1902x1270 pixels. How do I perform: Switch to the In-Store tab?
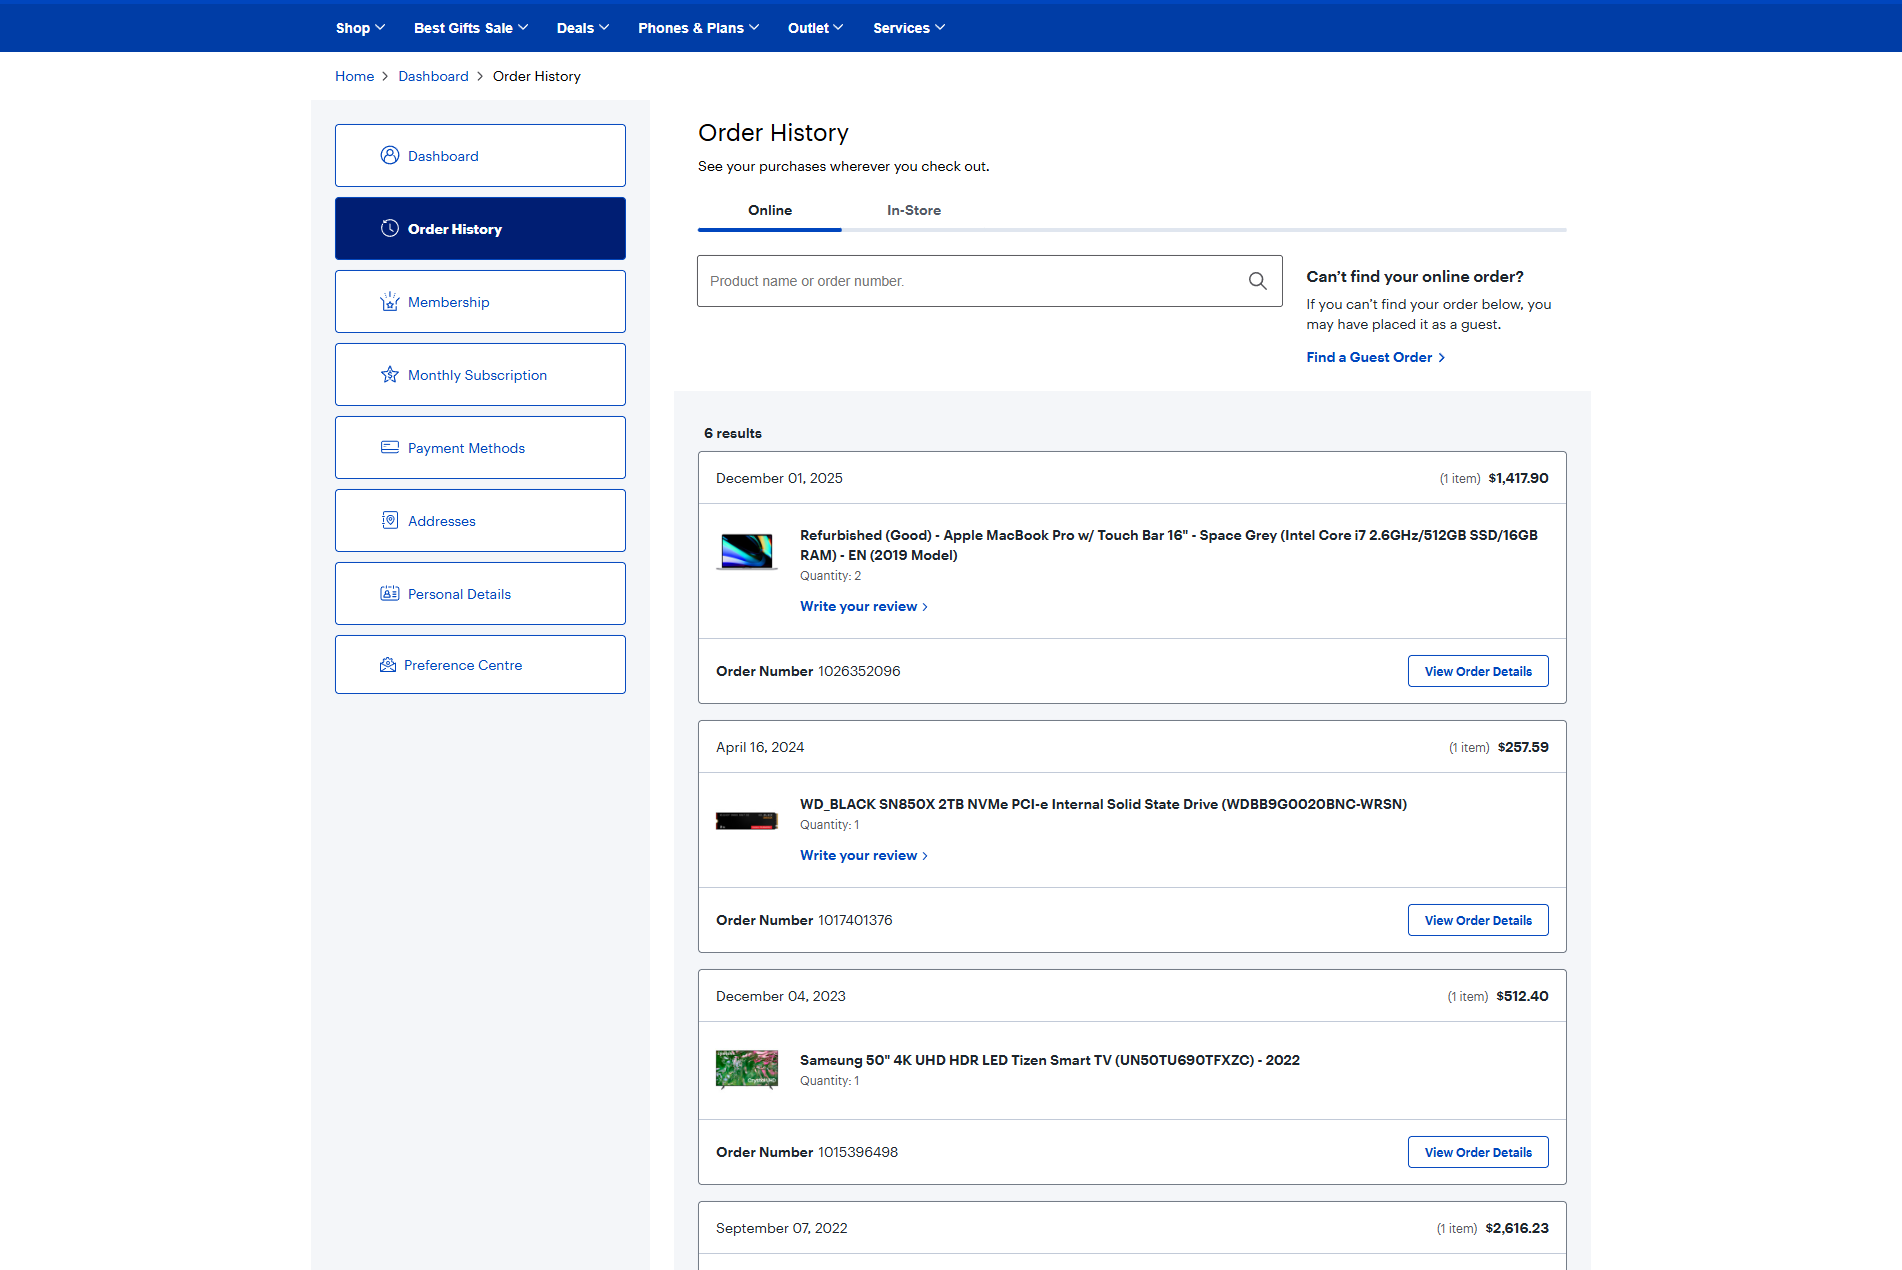pos(913,210)
